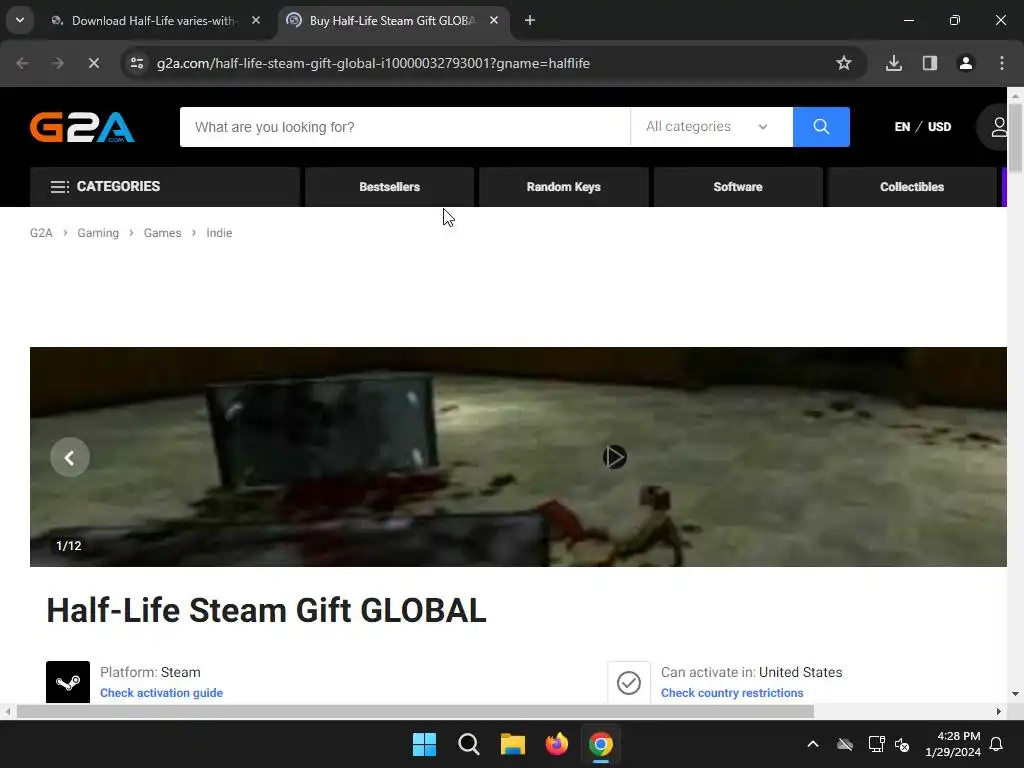Click Indie breadcrumb link
1024x768 pixels.
click(x=219, y=233)
